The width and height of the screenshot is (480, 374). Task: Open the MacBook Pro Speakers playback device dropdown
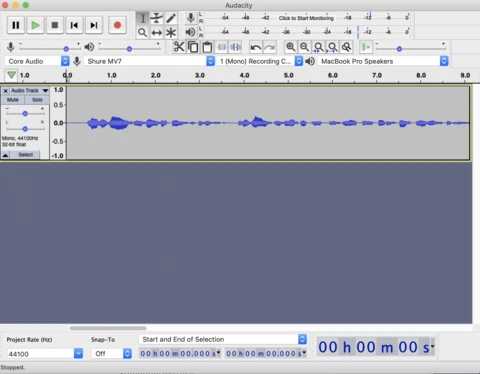tap(383, 61)
